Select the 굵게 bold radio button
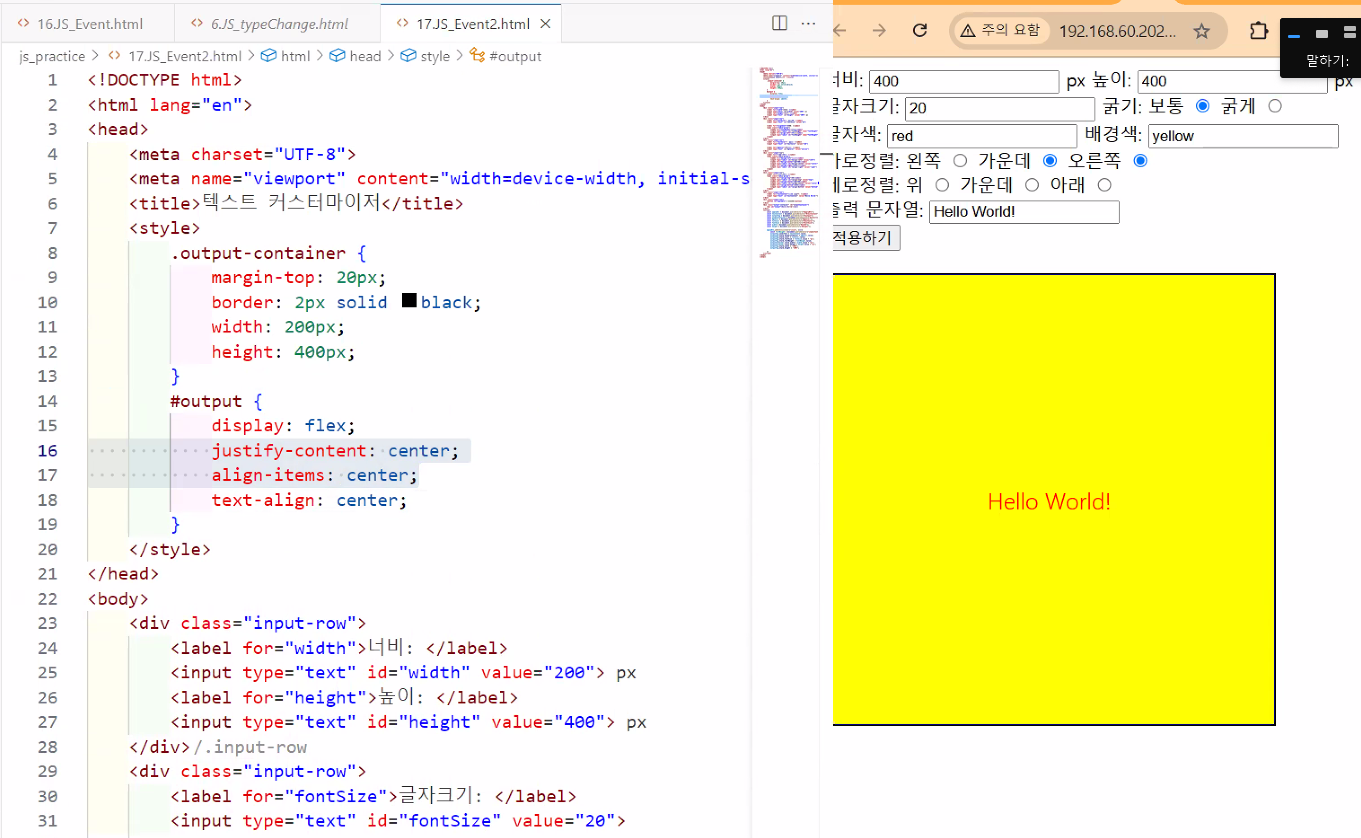 pos(1275,106)
